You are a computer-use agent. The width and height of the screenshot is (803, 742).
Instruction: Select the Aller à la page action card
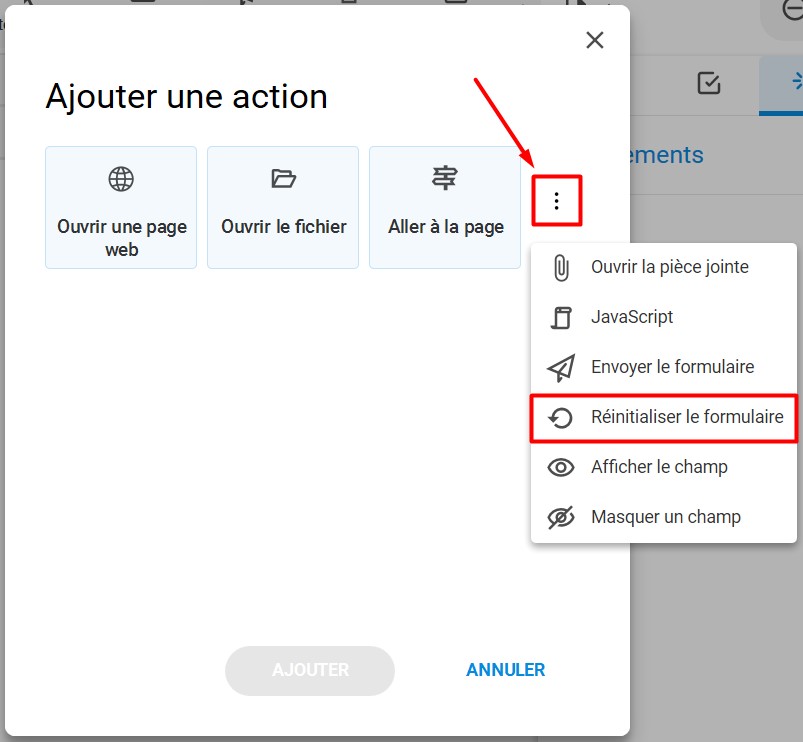445,207
